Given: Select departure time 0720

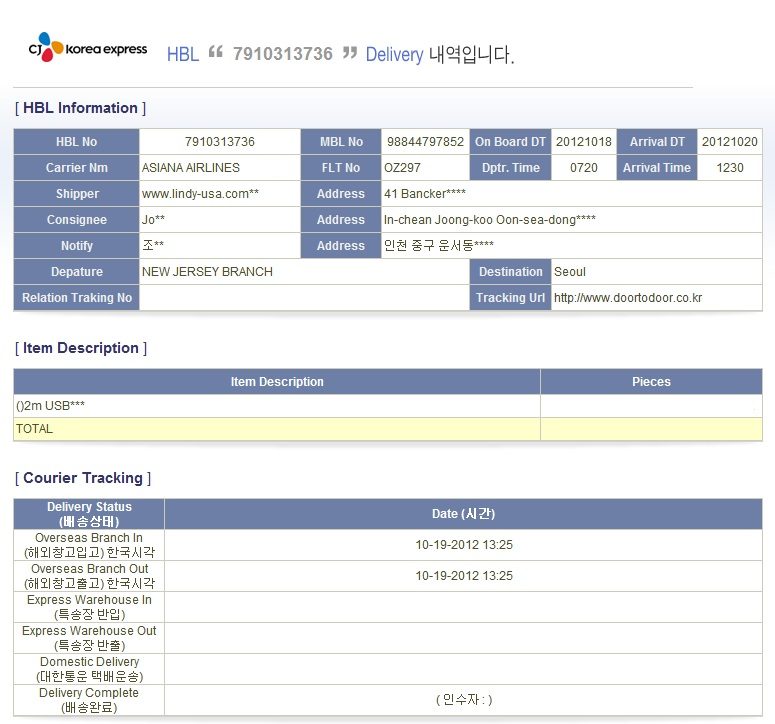Looking at the screenshot, I should (x=584, y=168).
